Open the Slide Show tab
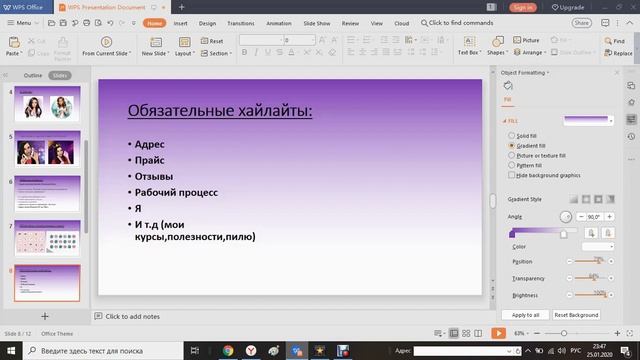 pyautogui.click(x=317, y=23)
